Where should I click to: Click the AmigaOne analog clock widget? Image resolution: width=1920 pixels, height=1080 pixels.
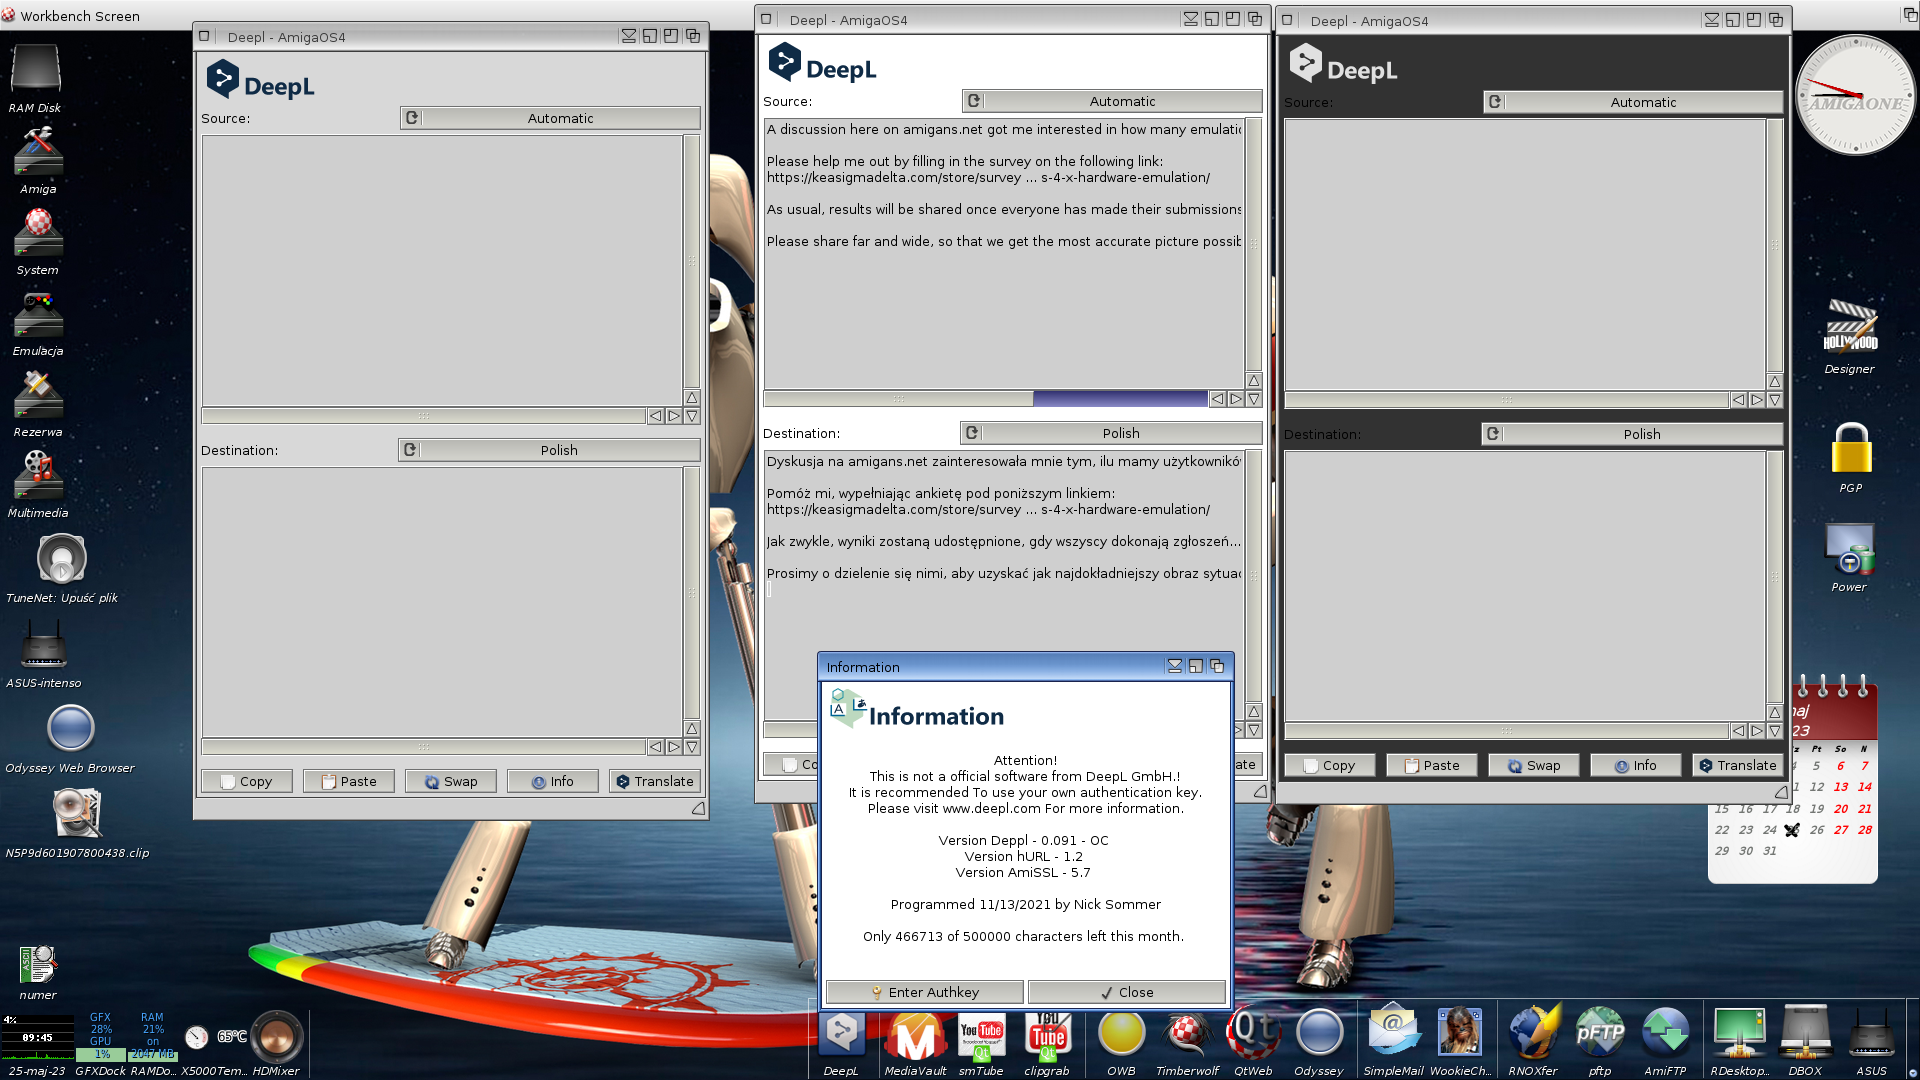(1855, 95)
